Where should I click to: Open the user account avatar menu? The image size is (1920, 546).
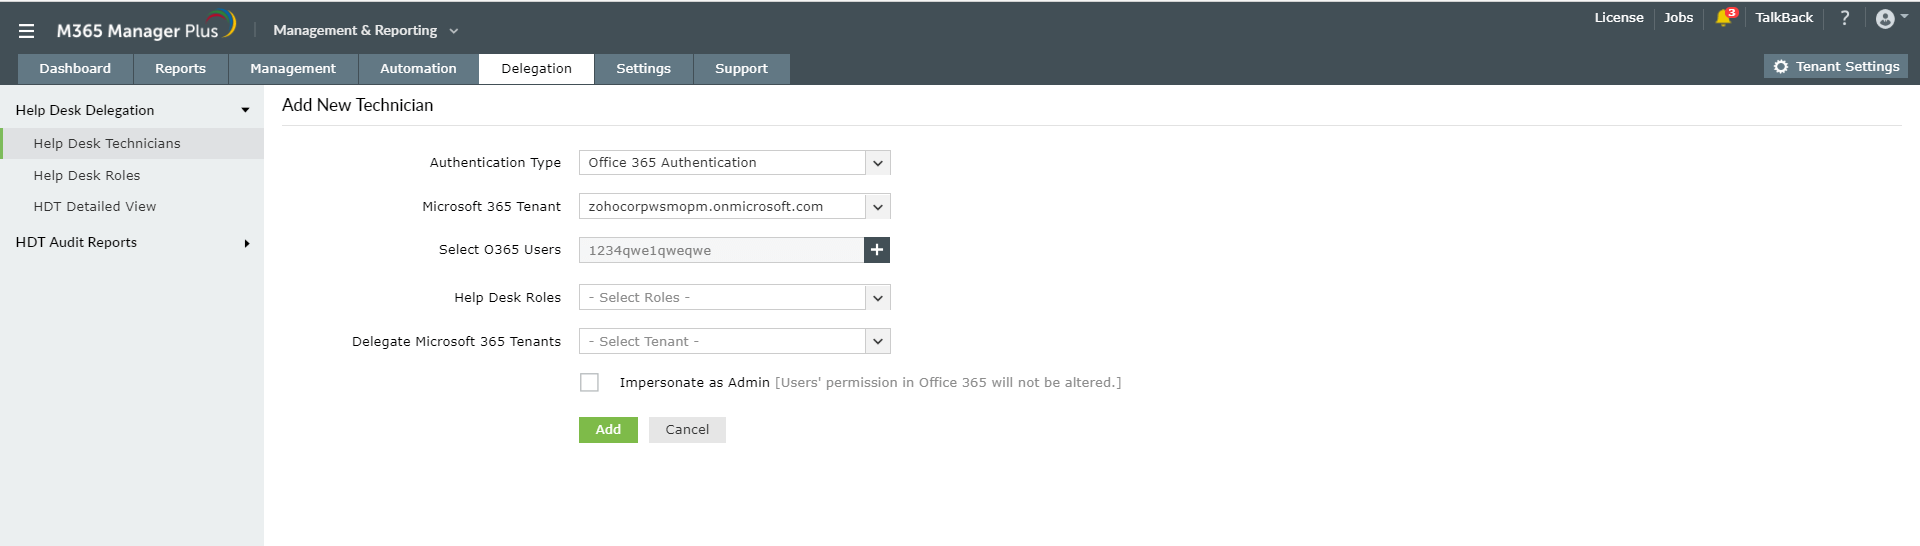[1885, 19]
